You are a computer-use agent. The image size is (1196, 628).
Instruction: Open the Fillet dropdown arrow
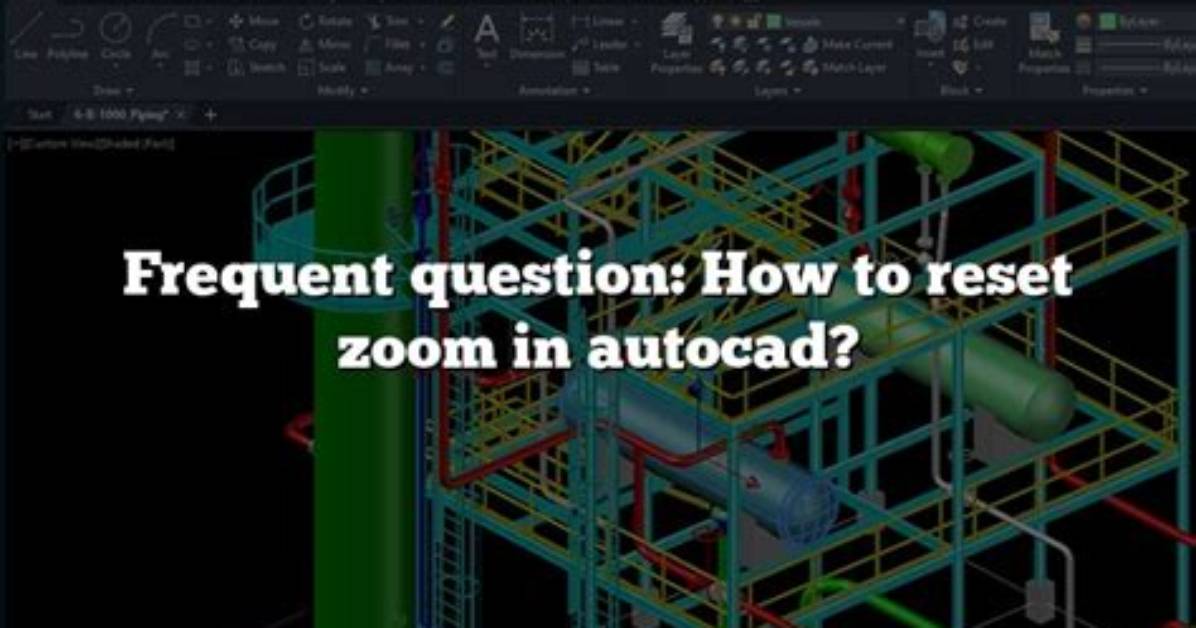[422, 46]
